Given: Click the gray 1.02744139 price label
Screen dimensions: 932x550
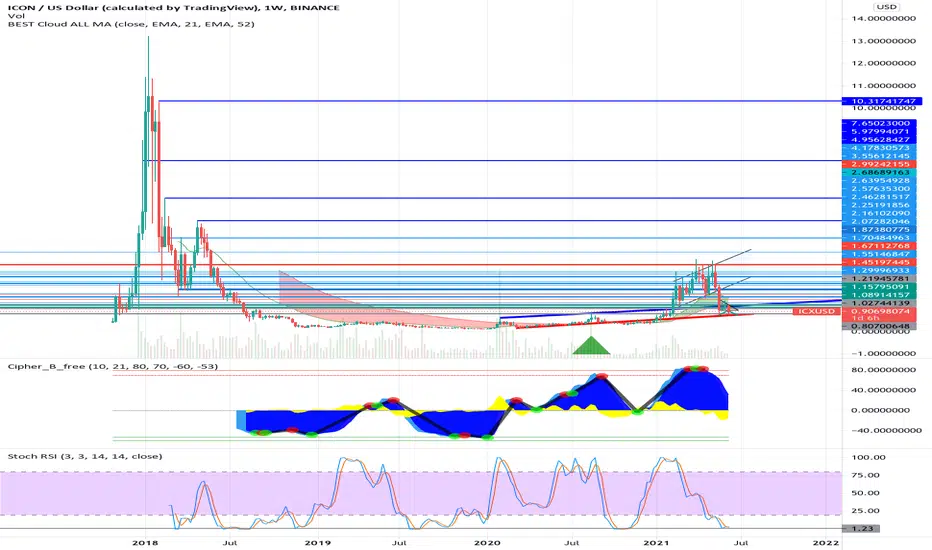Looking at the screenshot, I should tap(879, 303).
